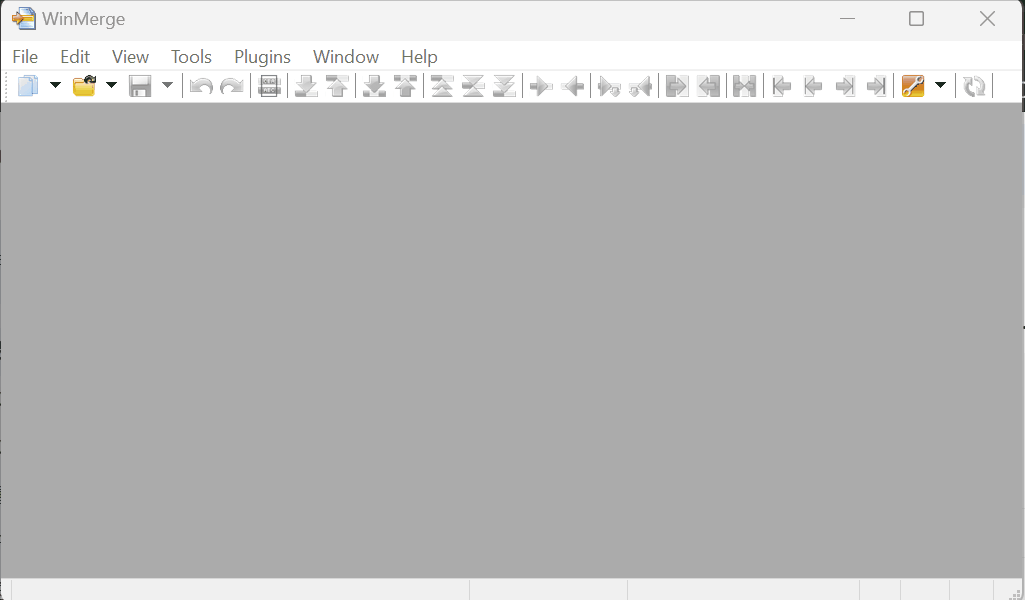Redo the last change
Image resolution: width=1025 pixels, height=600 pixels.
click(x=231, y=86)
